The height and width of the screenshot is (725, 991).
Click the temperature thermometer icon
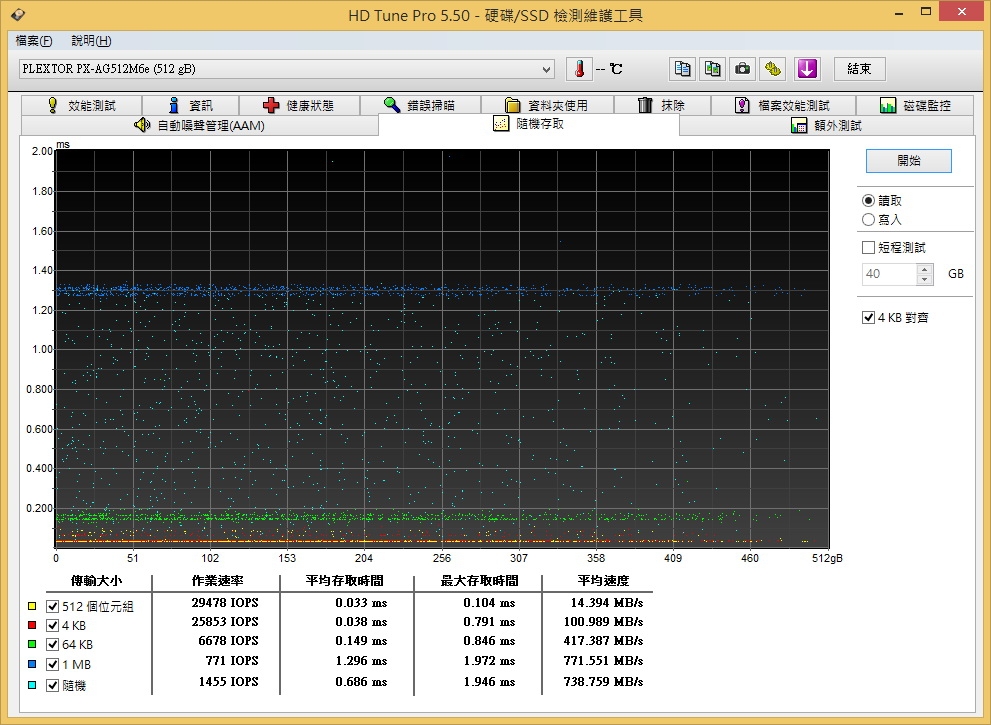(x=578, y=69)
